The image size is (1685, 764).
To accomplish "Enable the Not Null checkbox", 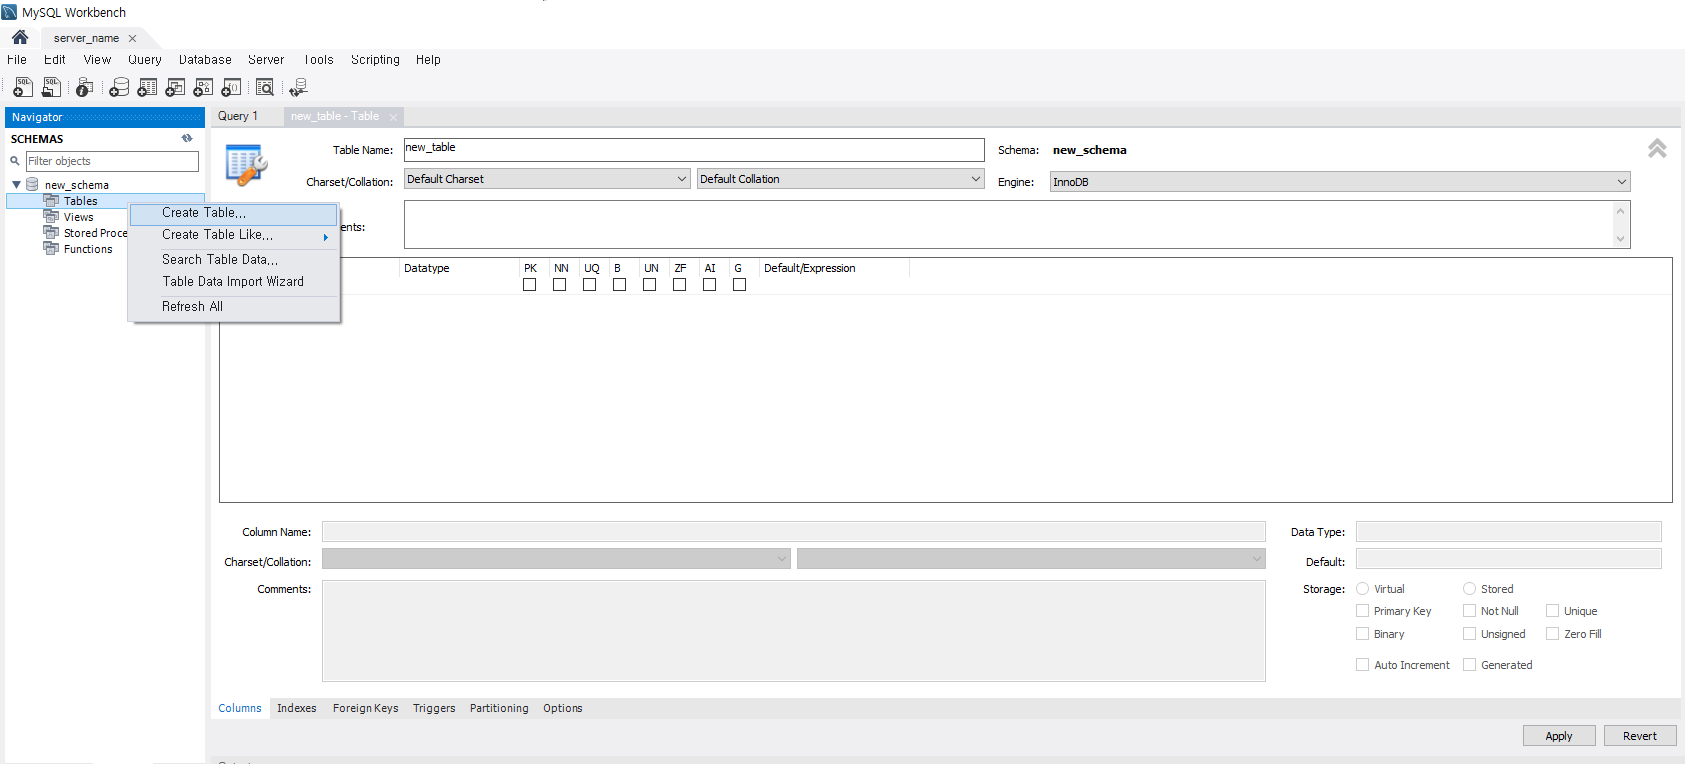I will click(1469, 611).
